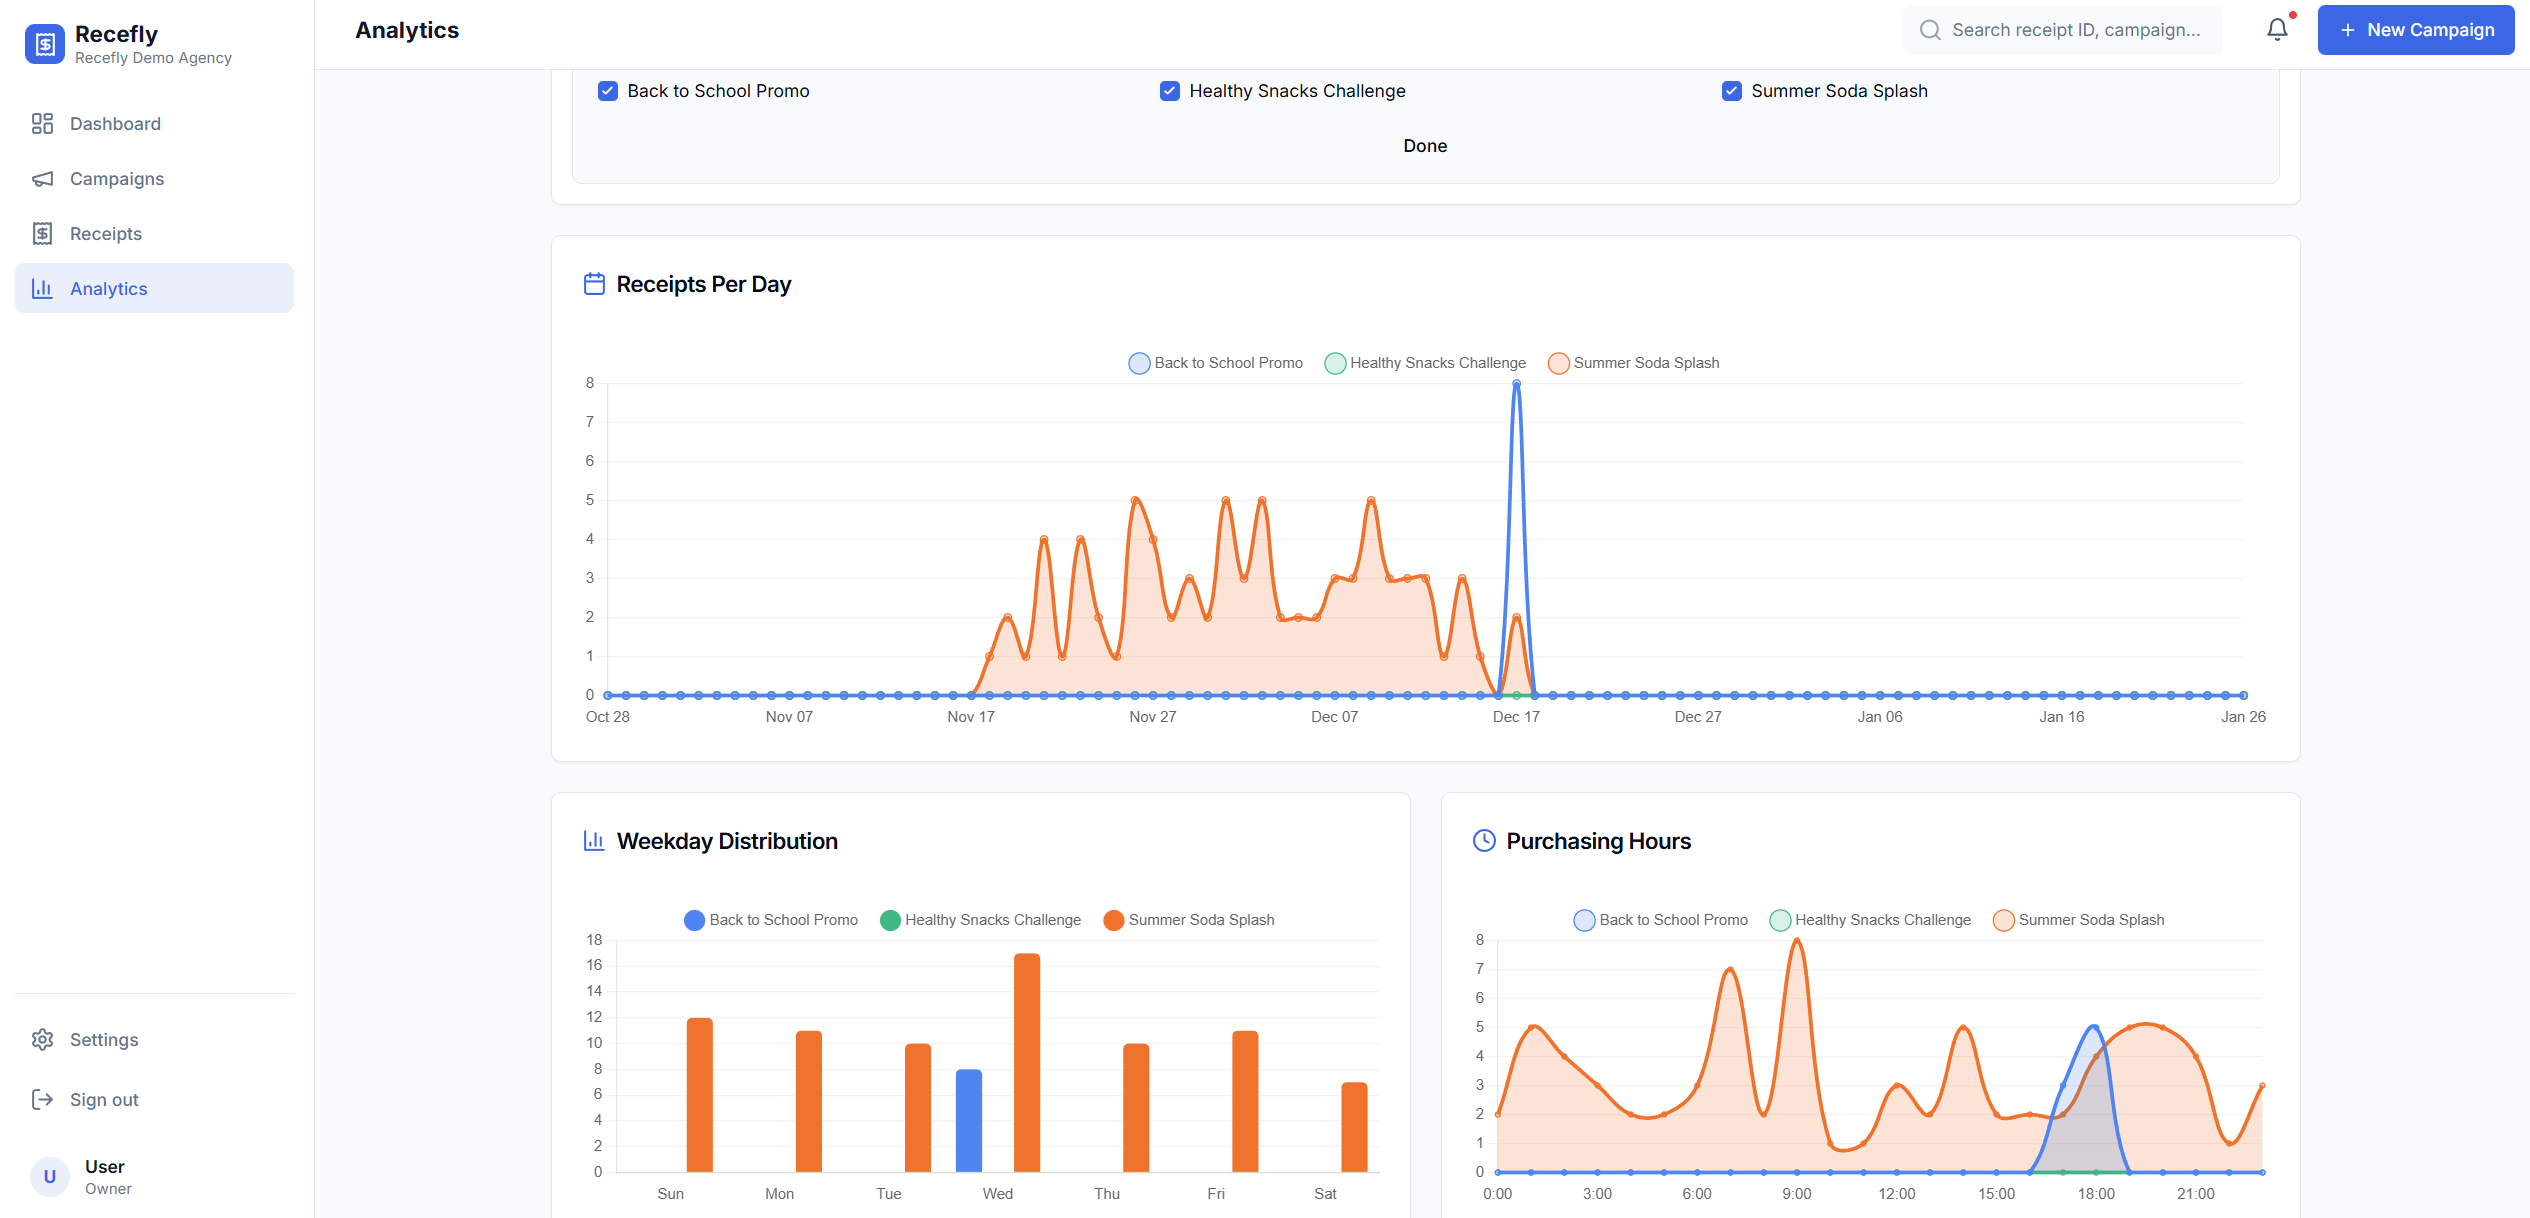Click the user avatar labeled U
Screen dimensions: 2530x1218
point(49,1177)
